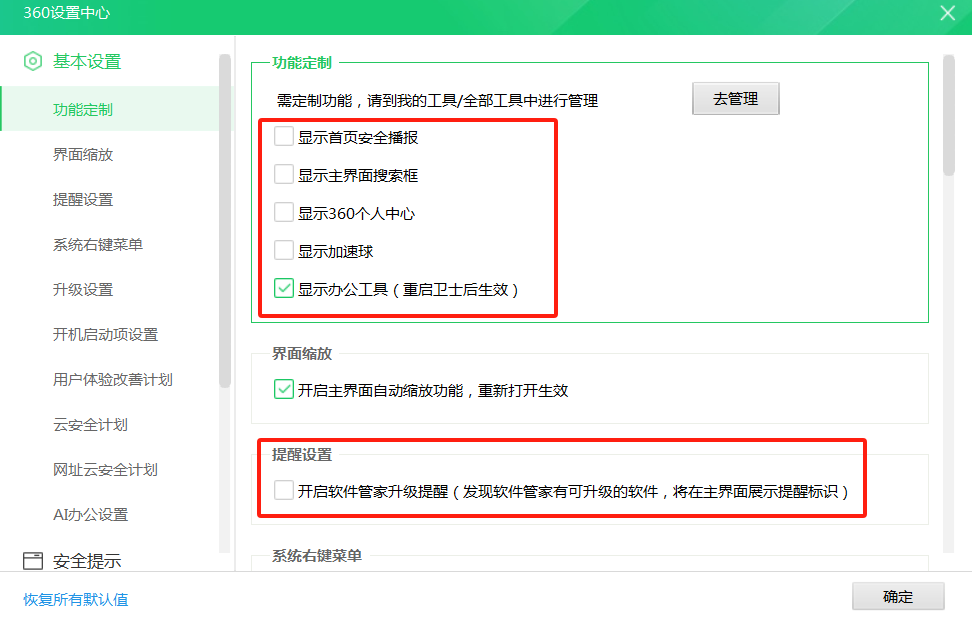Screen dimensions: 972x621
Task: Click the 360设置中心 title text
Action: tap(66, 13)
